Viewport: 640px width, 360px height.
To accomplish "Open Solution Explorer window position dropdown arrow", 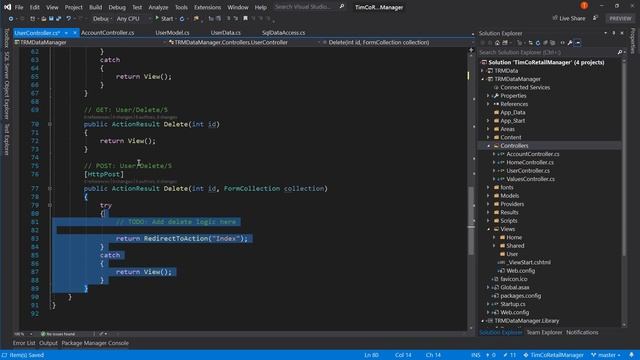I will point(605,33).
